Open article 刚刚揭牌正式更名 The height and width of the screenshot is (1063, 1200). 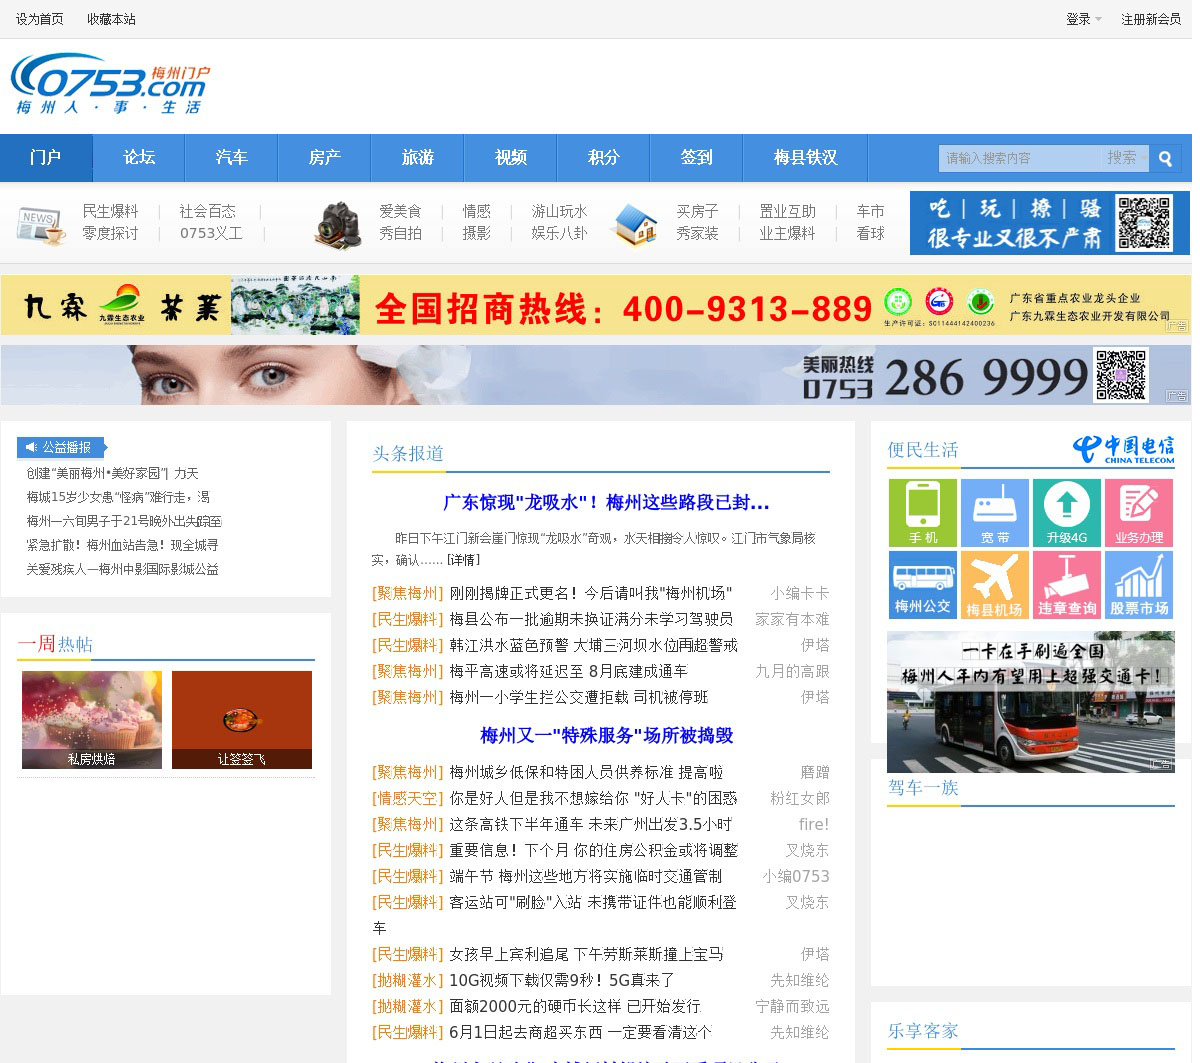point(591,593)
